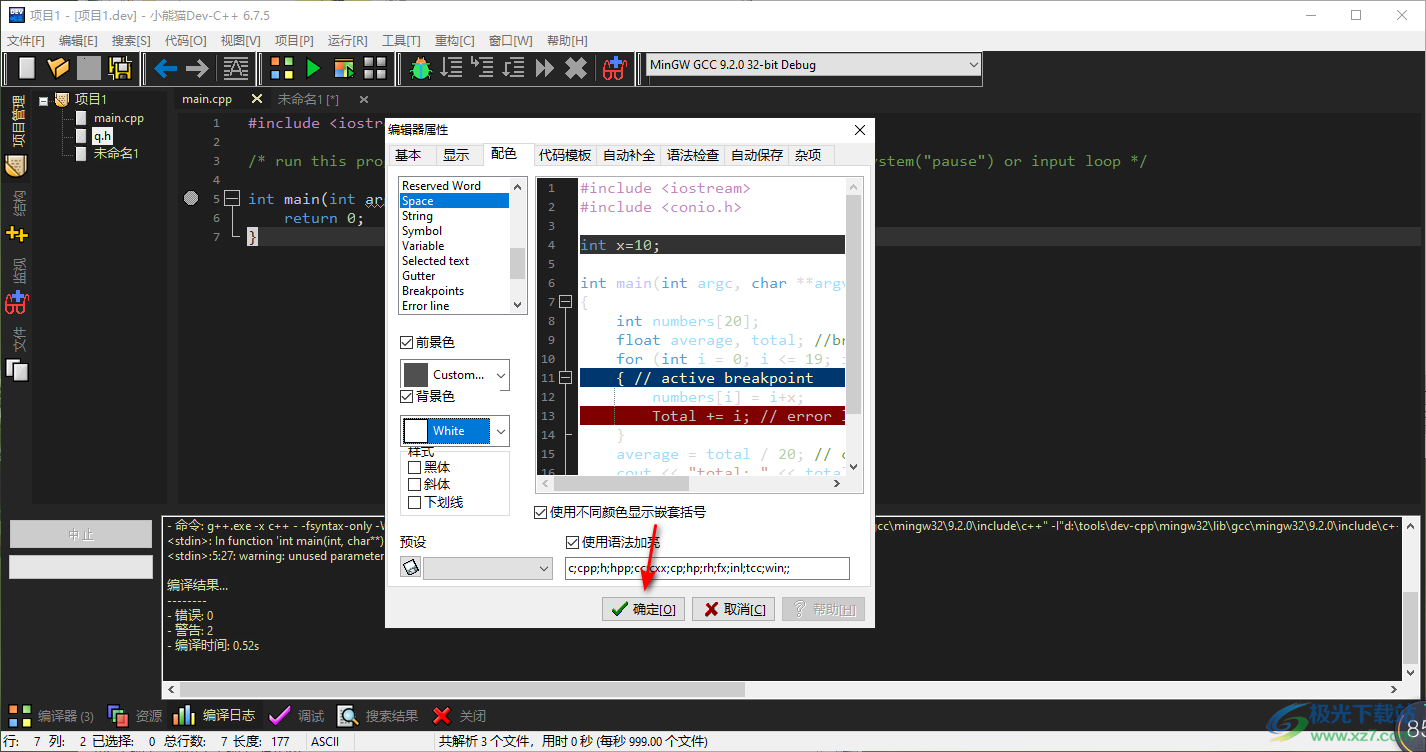The height and width of the screenshot is (752, 1426).
Task: Click the Reformat code toolbar icon
Action: 236,68
